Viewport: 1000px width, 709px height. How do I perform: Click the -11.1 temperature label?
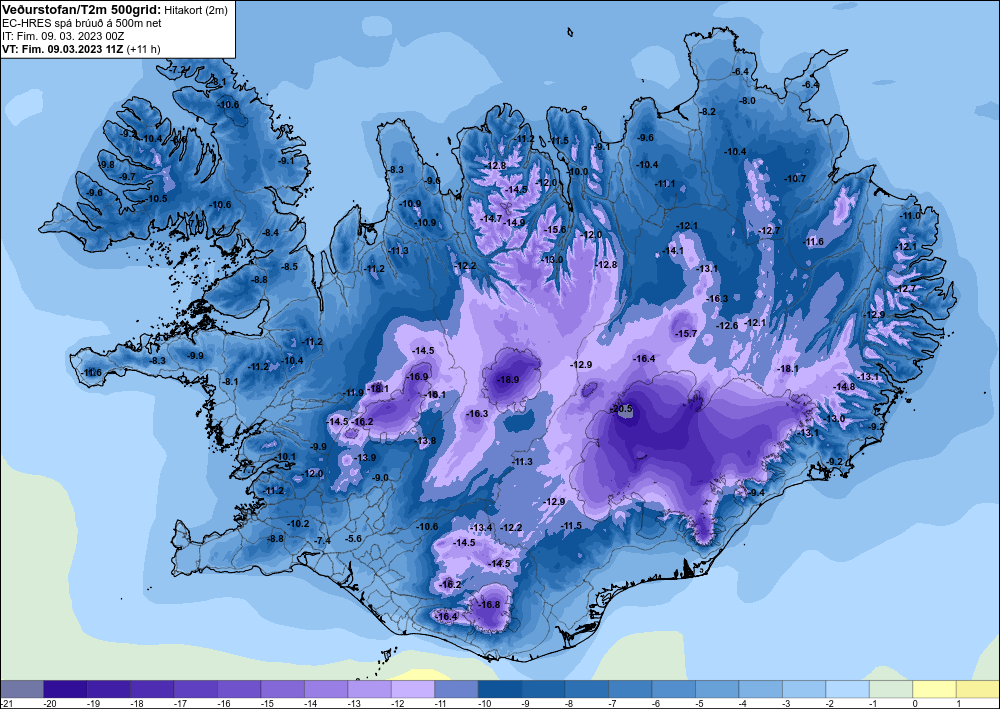click(665, 184)
